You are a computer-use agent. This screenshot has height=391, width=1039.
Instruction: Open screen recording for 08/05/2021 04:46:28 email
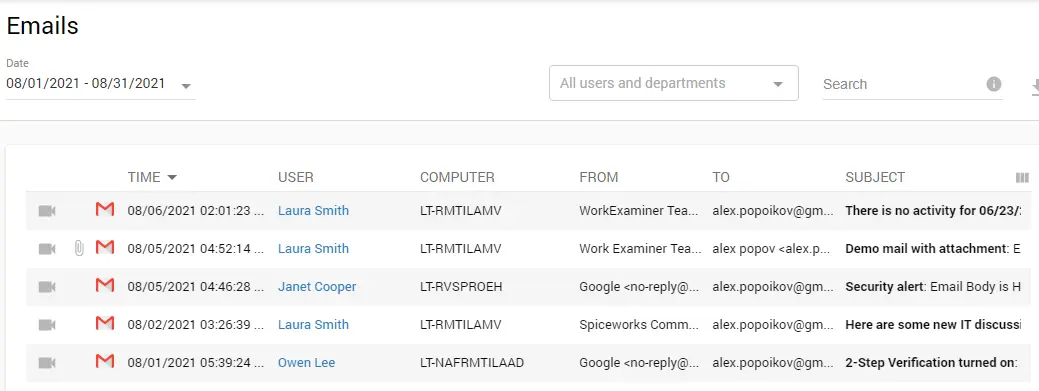coord(47,287)
